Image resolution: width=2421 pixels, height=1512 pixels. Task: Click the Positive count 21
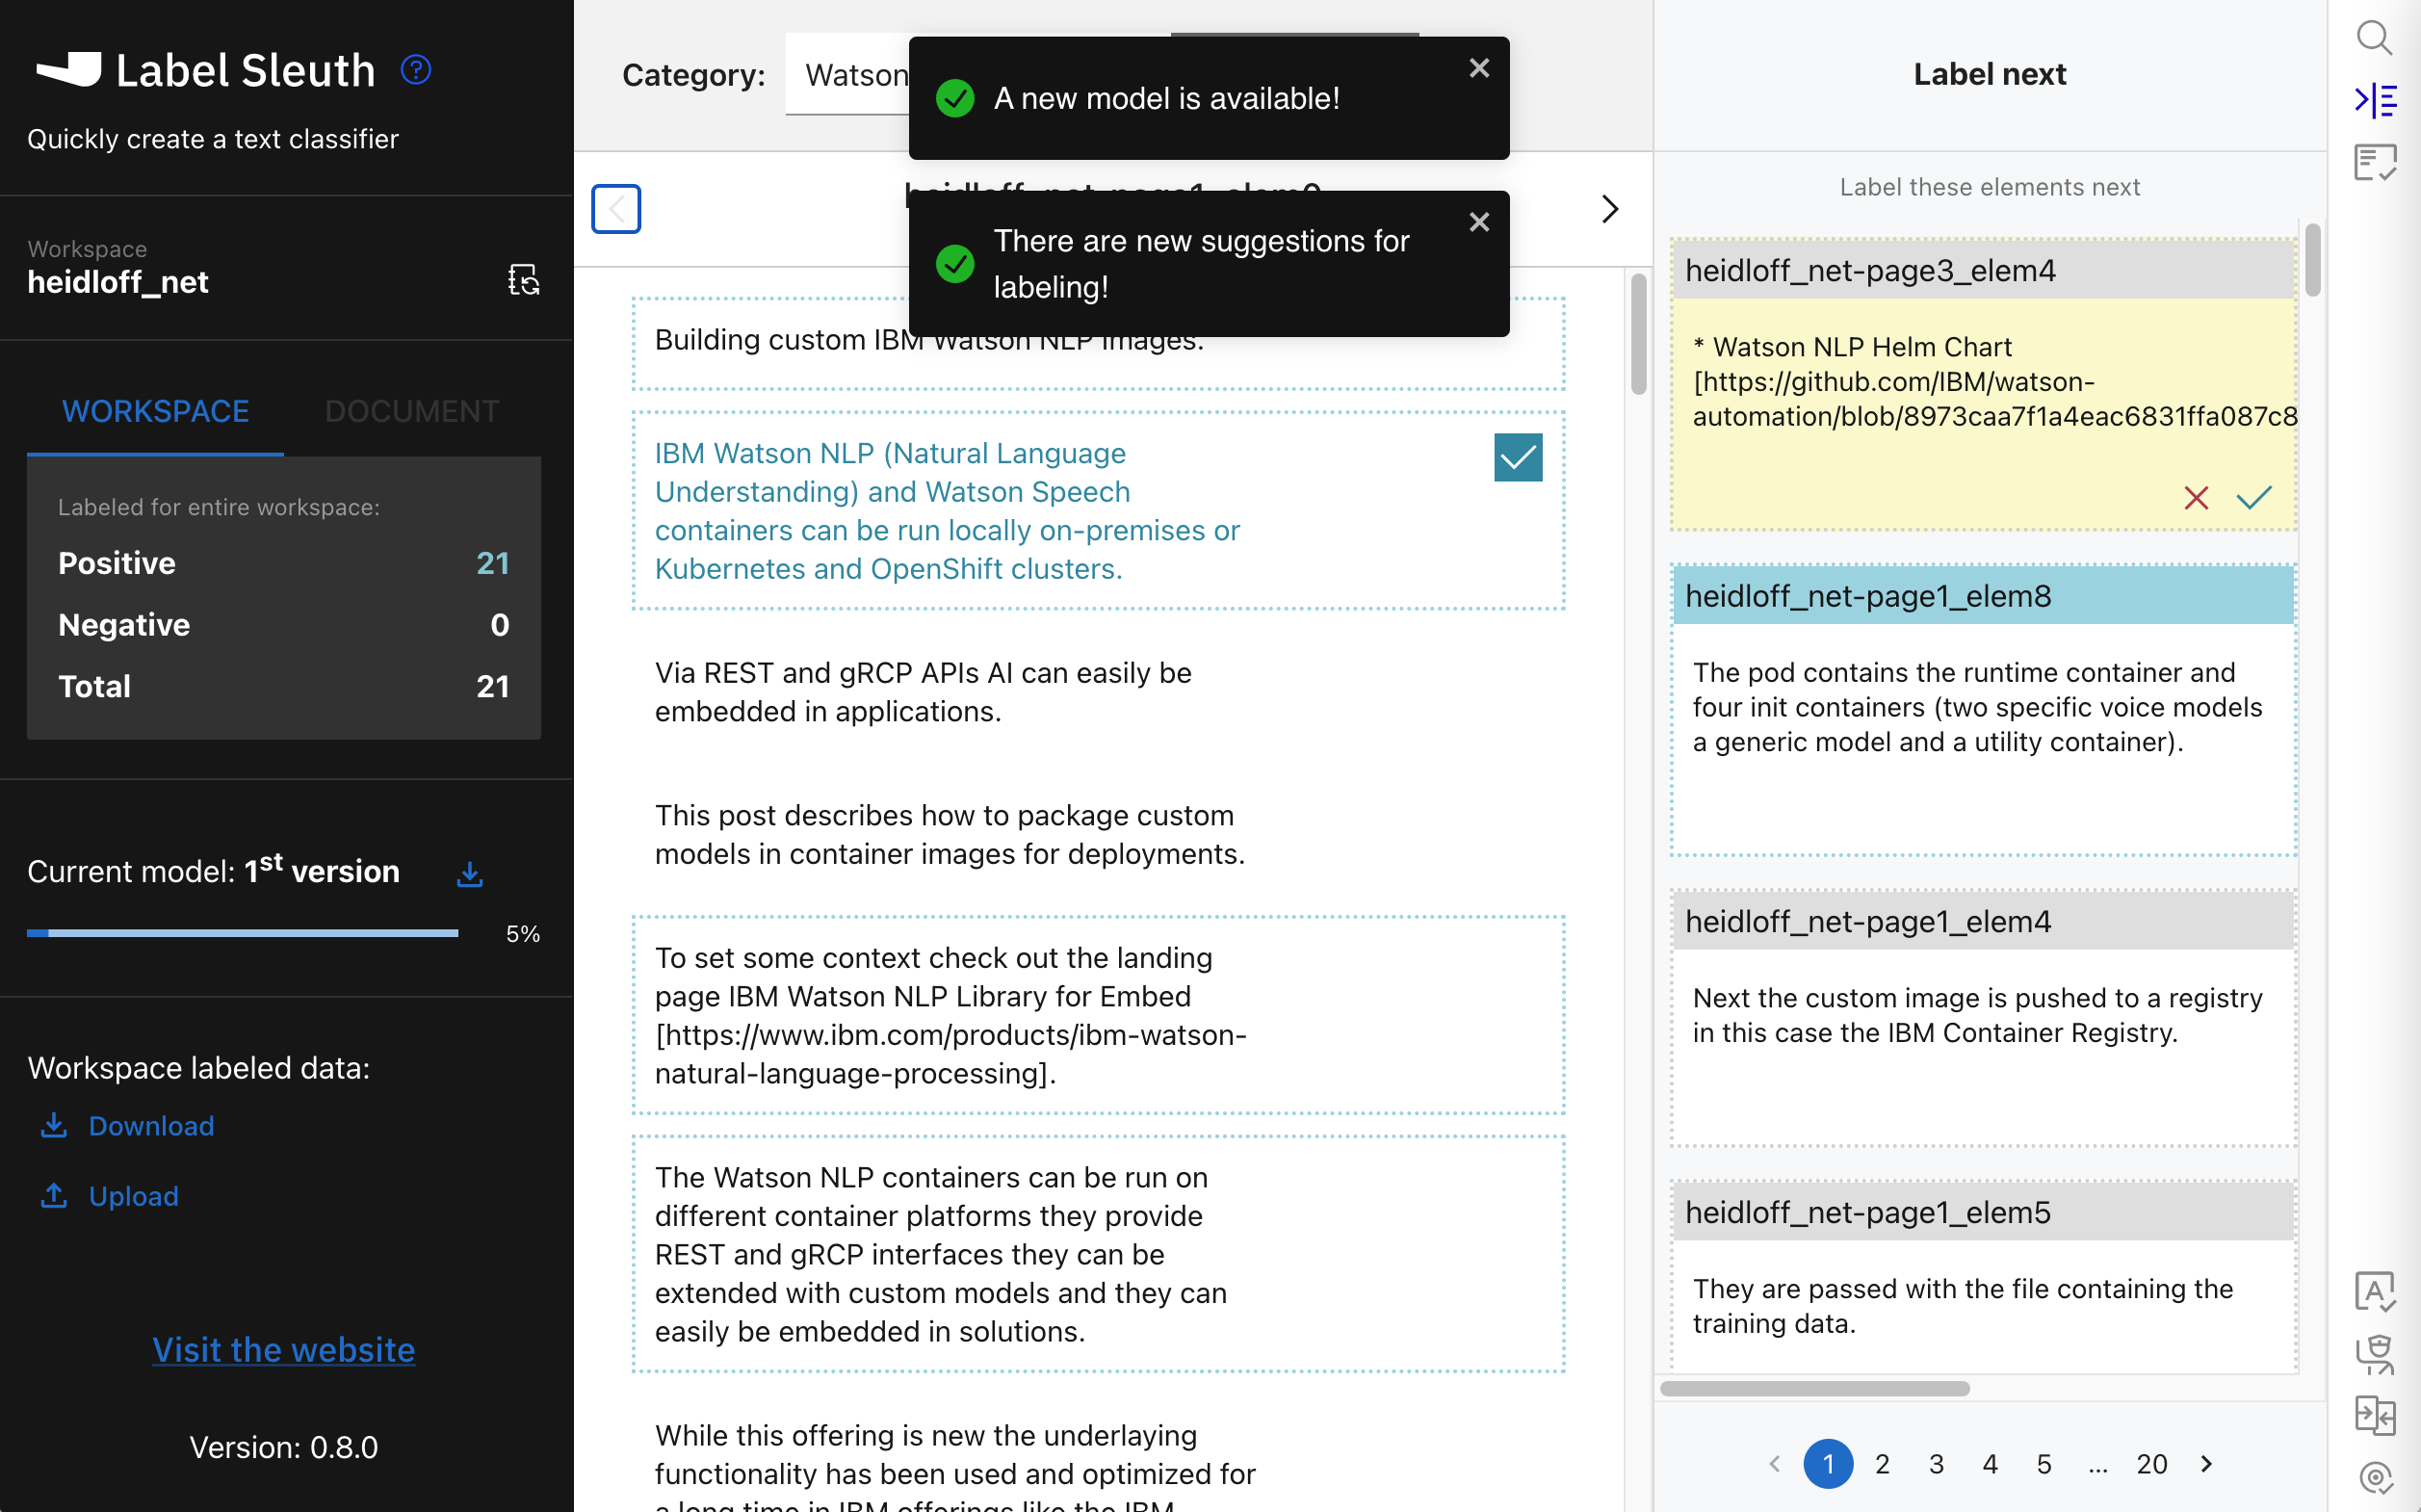[492, 563]
